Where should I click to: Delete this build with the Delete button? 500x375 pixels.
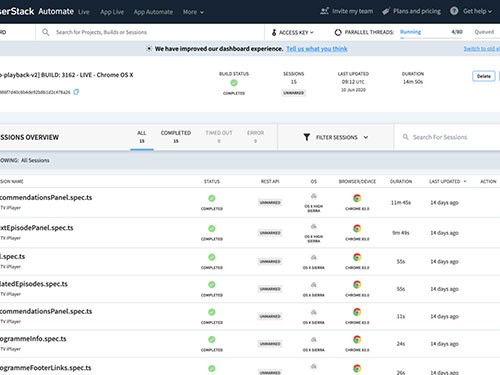484,76
